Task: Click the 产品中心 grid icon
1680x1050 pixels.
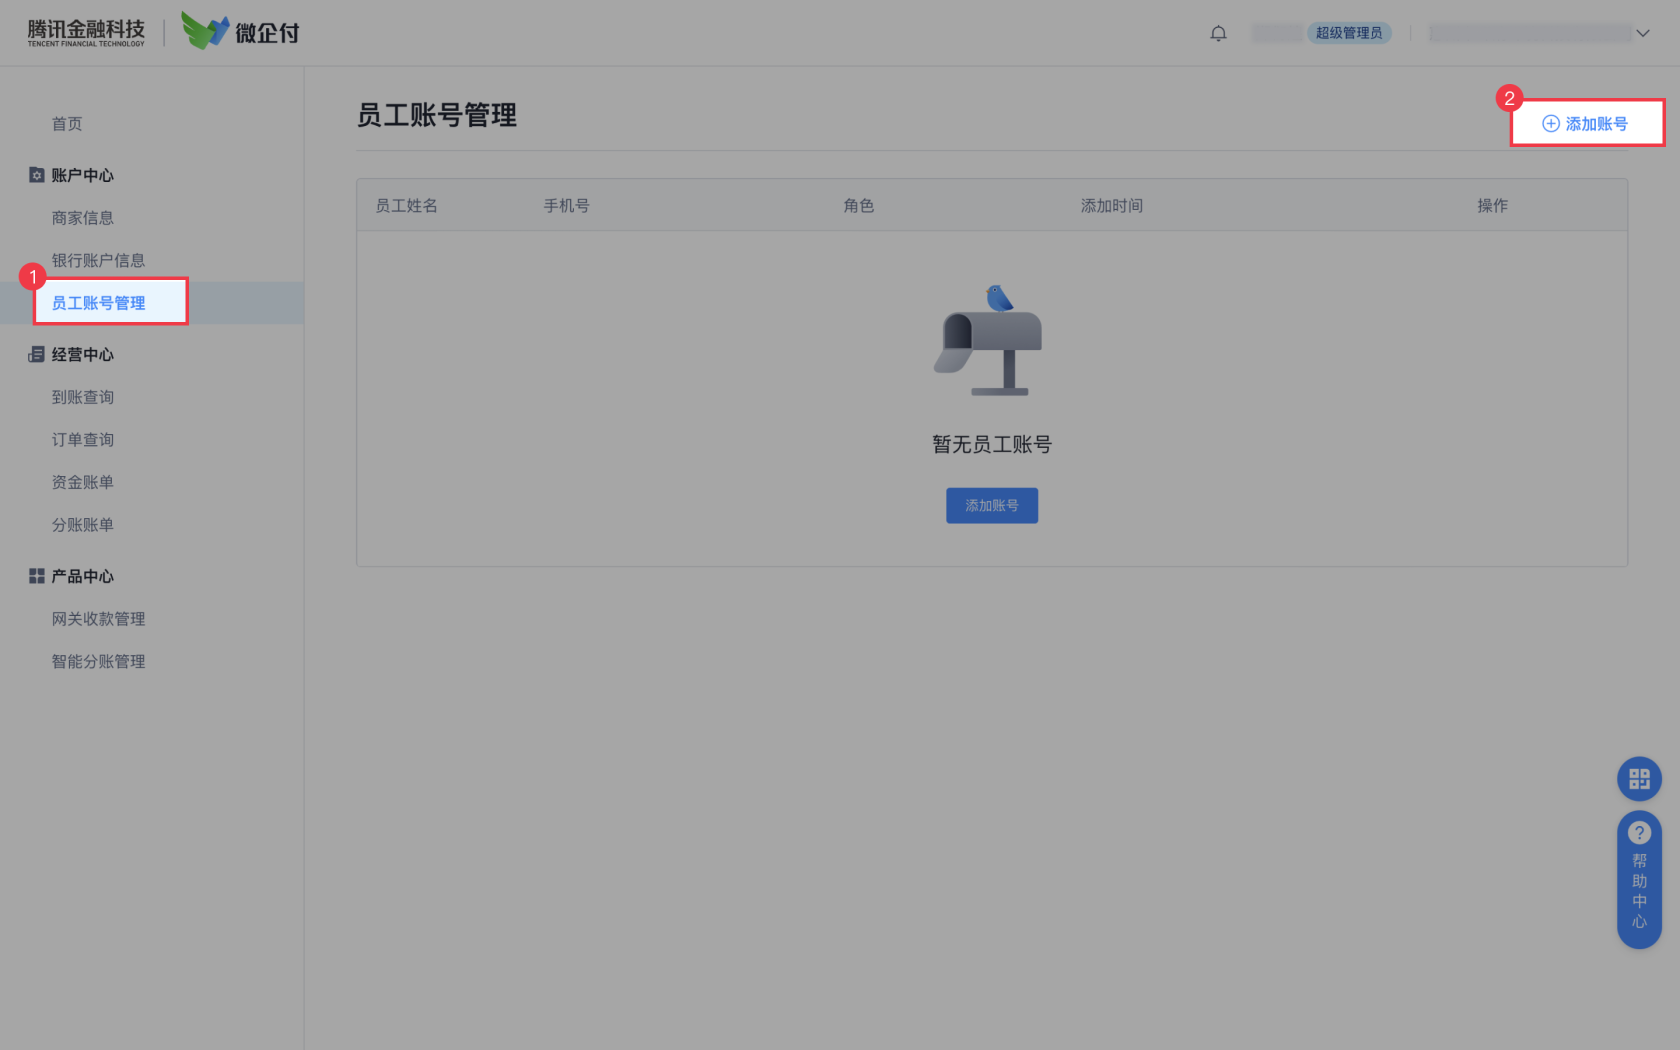Action: coord(37,576)
